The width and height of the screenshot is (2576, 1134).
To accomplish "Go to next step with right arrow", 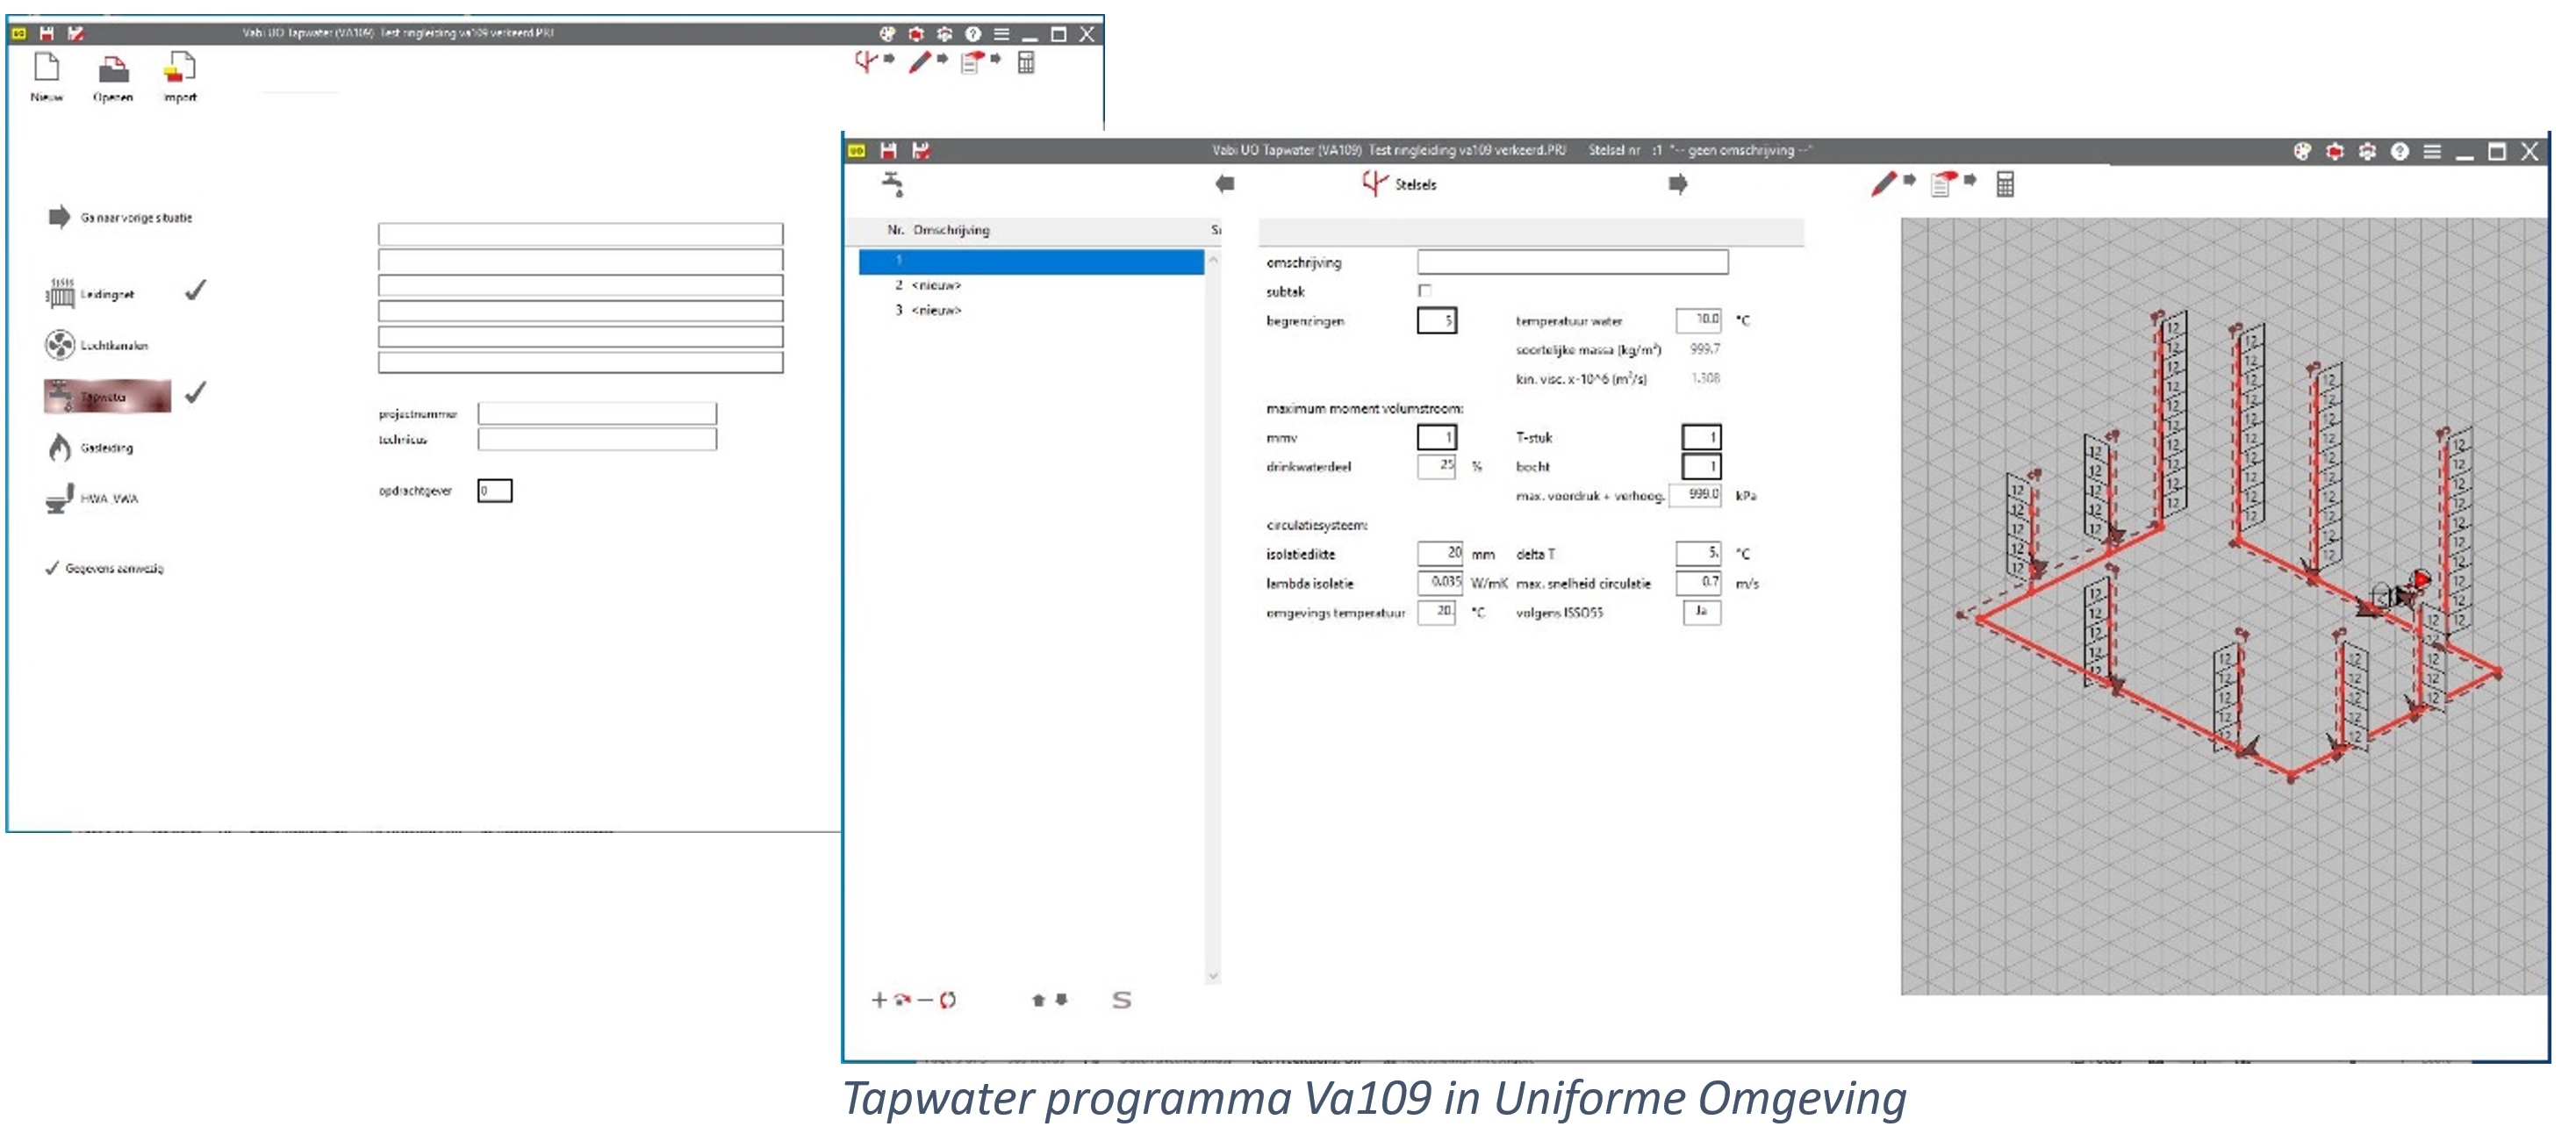I will [x=1677, y=184].
